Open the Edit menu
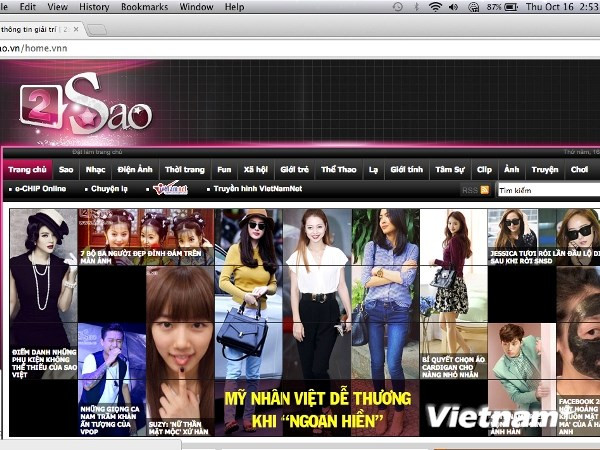This screenshot has width=600, height=450. pyautogui.click(x=28, y=7)
